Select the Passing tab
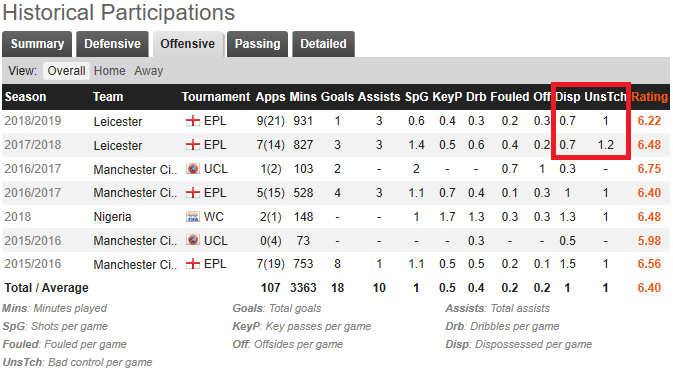 point(258,44)
